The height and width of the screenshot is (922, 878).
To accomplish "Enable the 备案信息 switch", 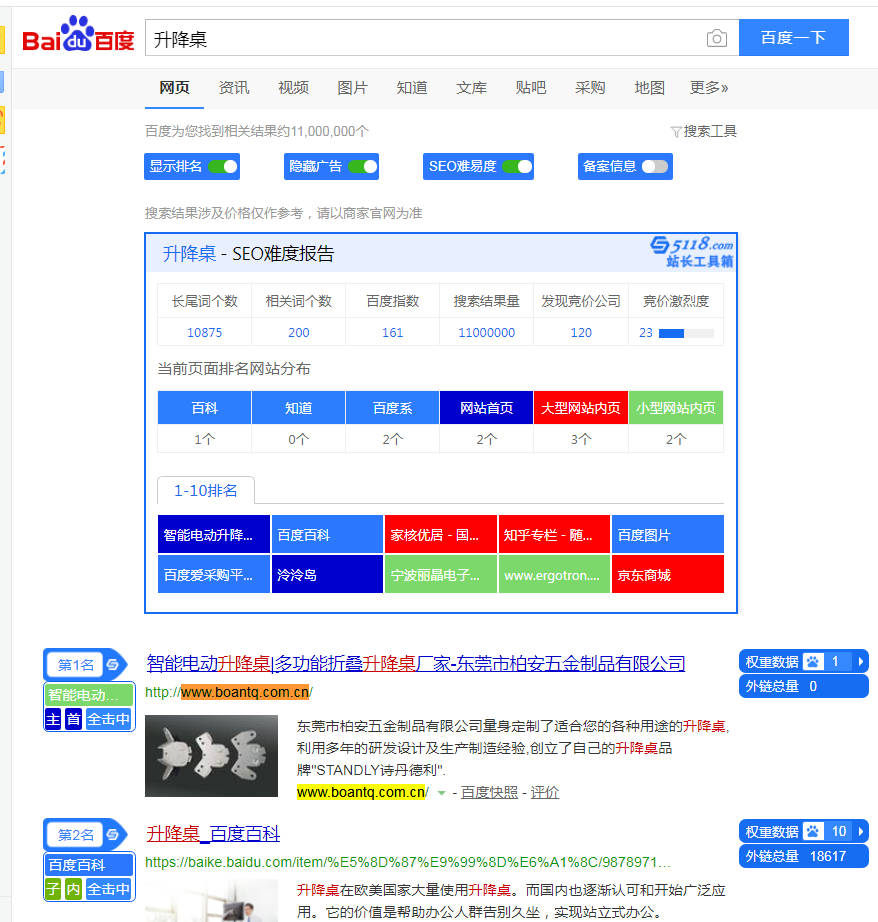I will [655, 166].
